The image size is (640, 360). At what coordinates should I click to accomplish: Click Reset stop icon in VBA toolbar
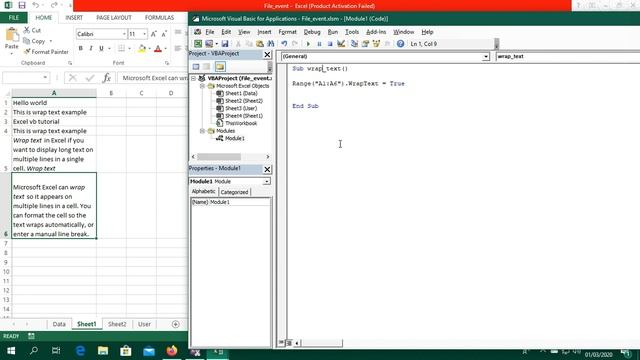tap(330, 44)
